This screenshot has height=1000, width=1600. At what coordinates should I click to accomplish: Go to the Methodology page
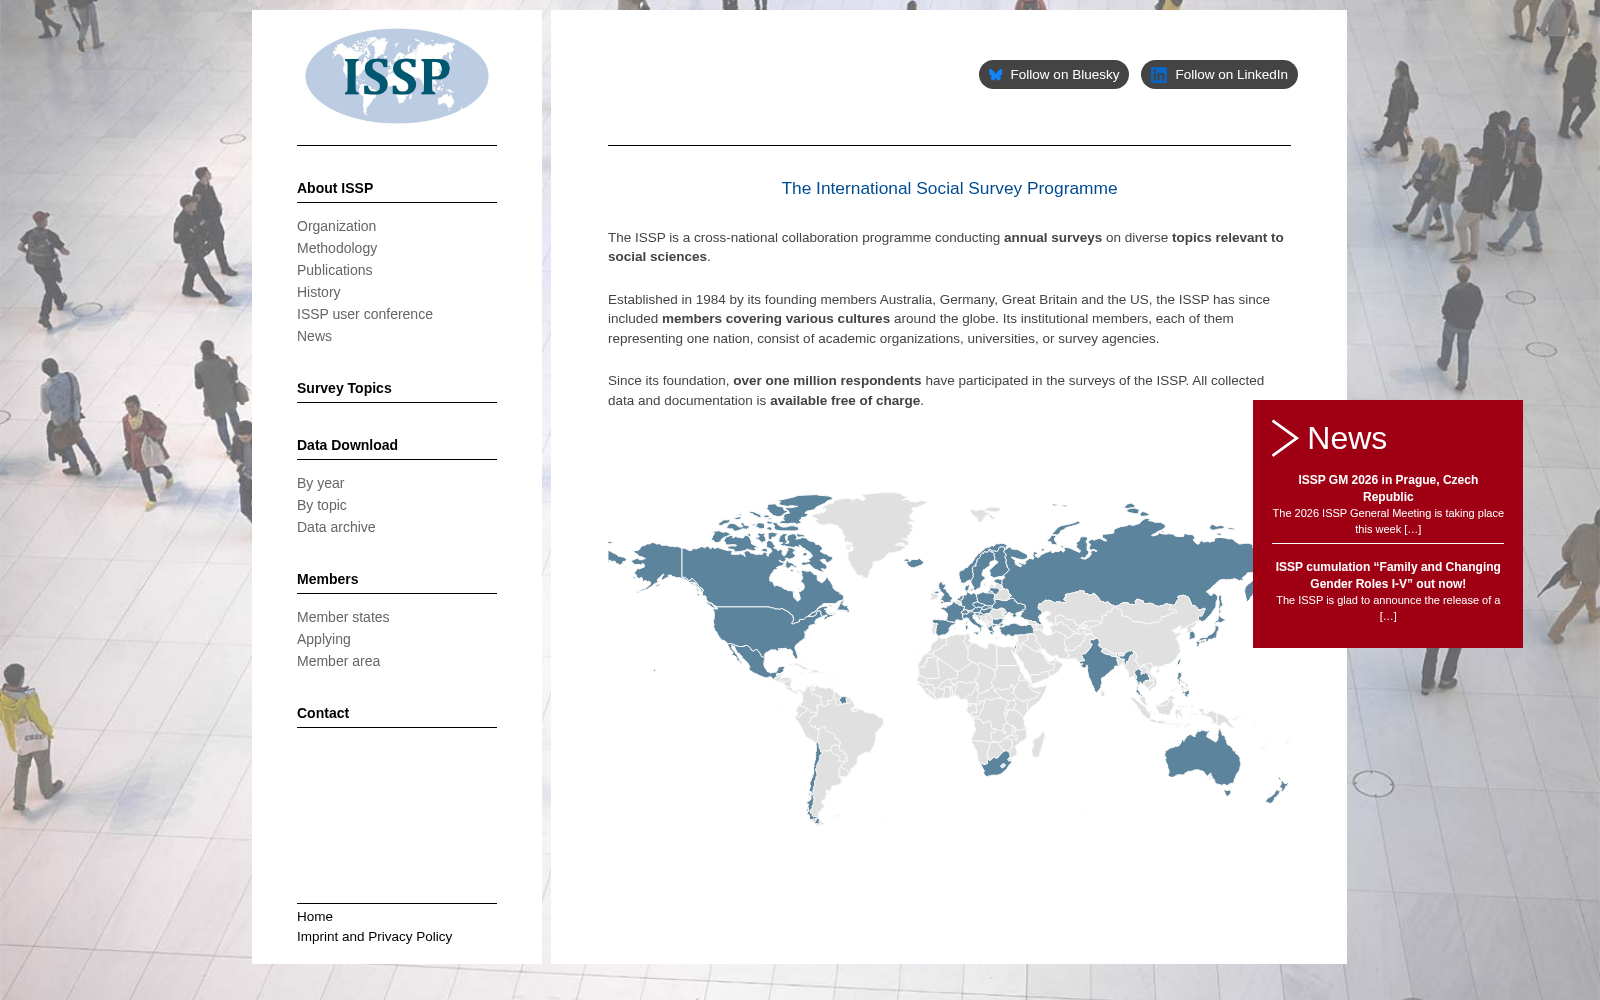[337, 248]
